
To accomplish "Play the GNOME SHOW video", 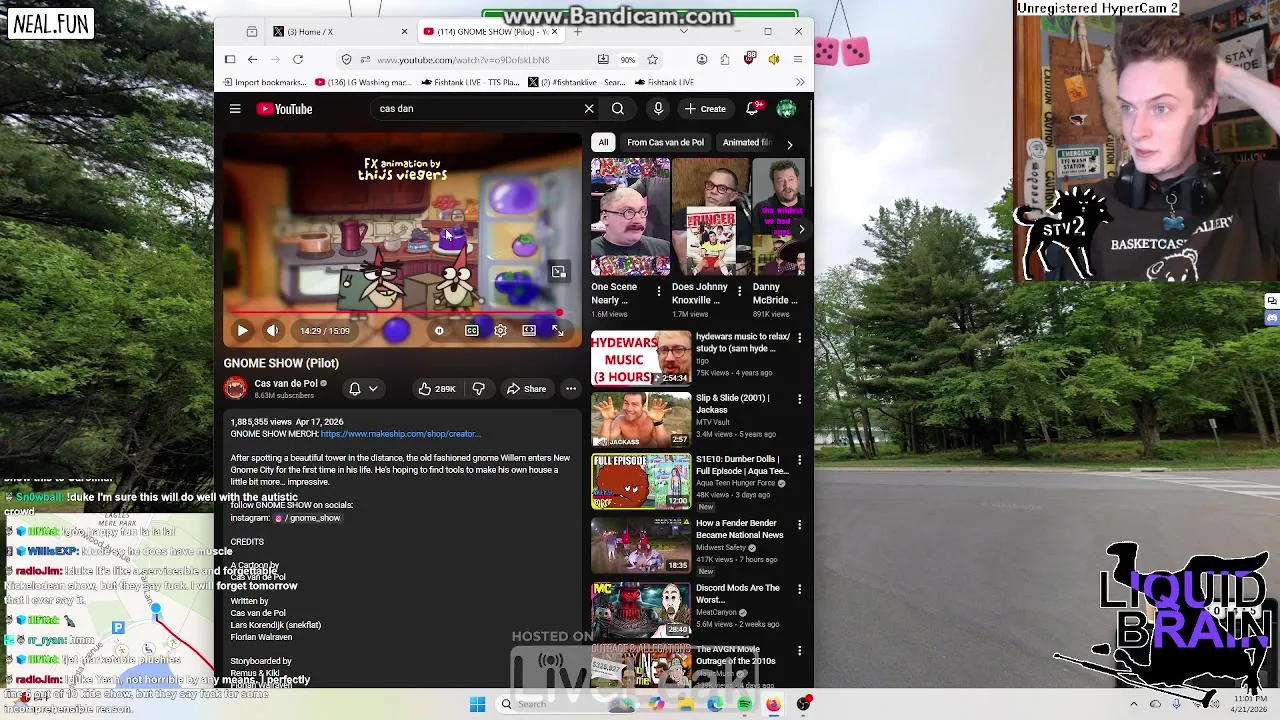I will 242,330.
